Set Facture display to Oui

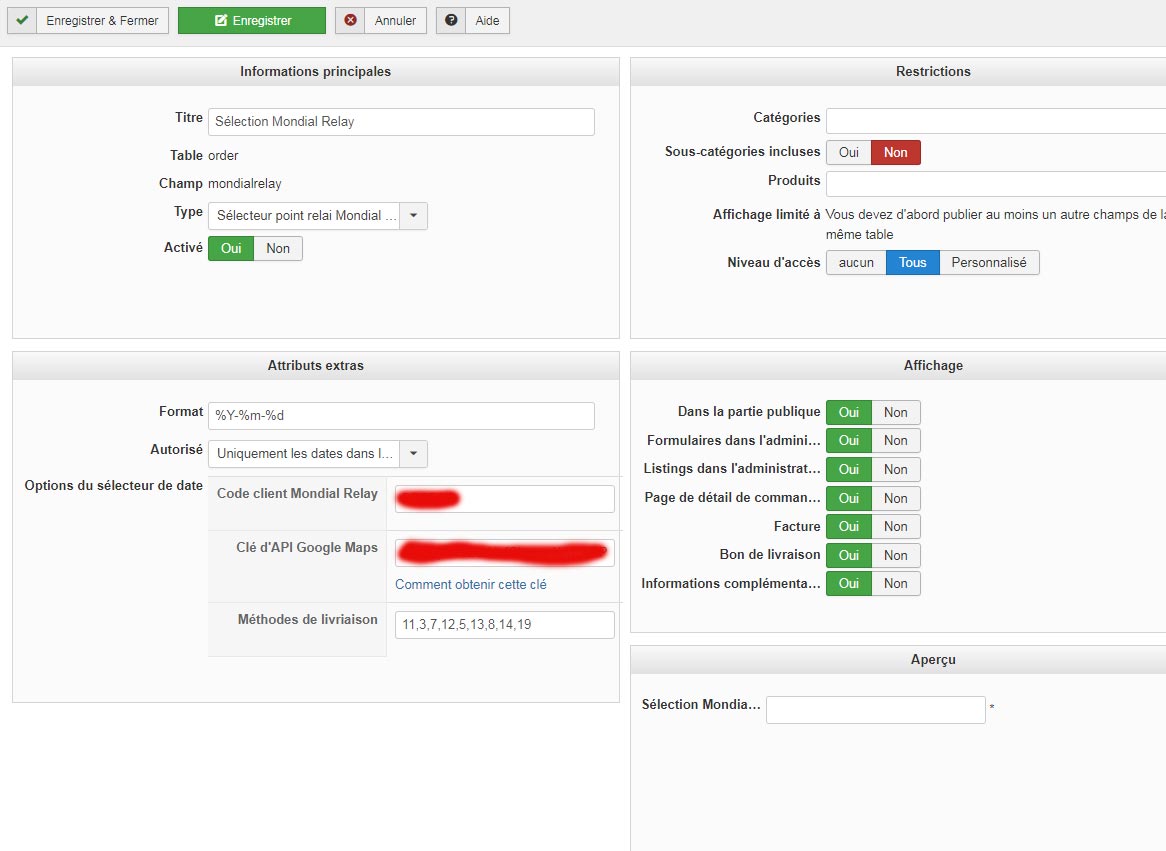click(x=848, y=527)
